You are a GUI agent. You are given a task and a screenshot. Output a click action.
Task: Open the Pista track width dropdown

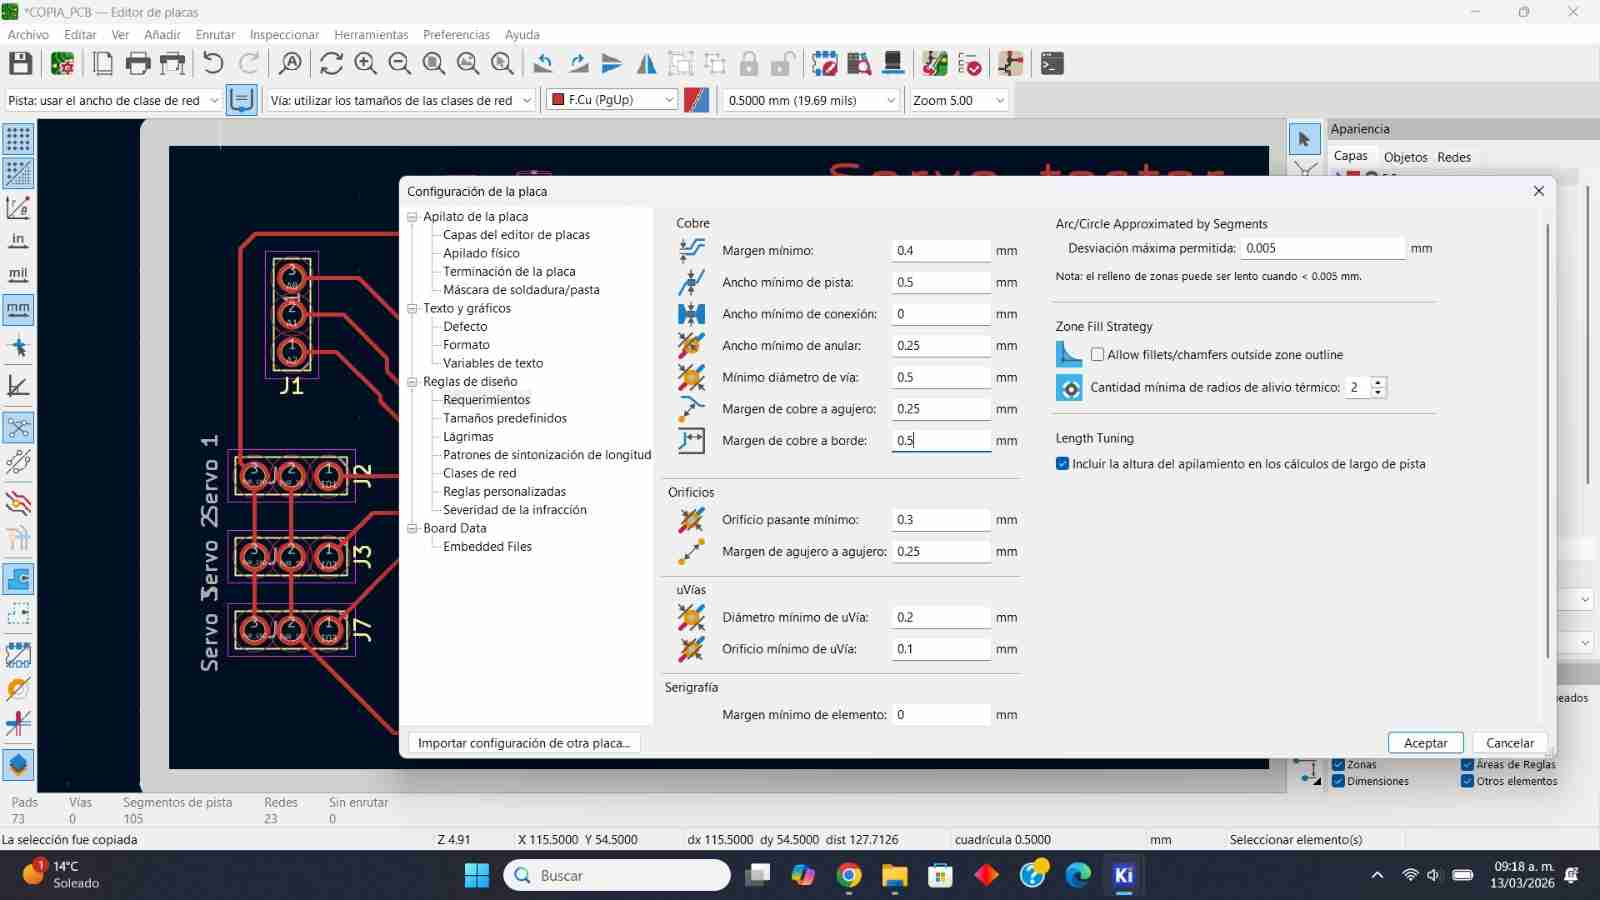tap(113, 100)
